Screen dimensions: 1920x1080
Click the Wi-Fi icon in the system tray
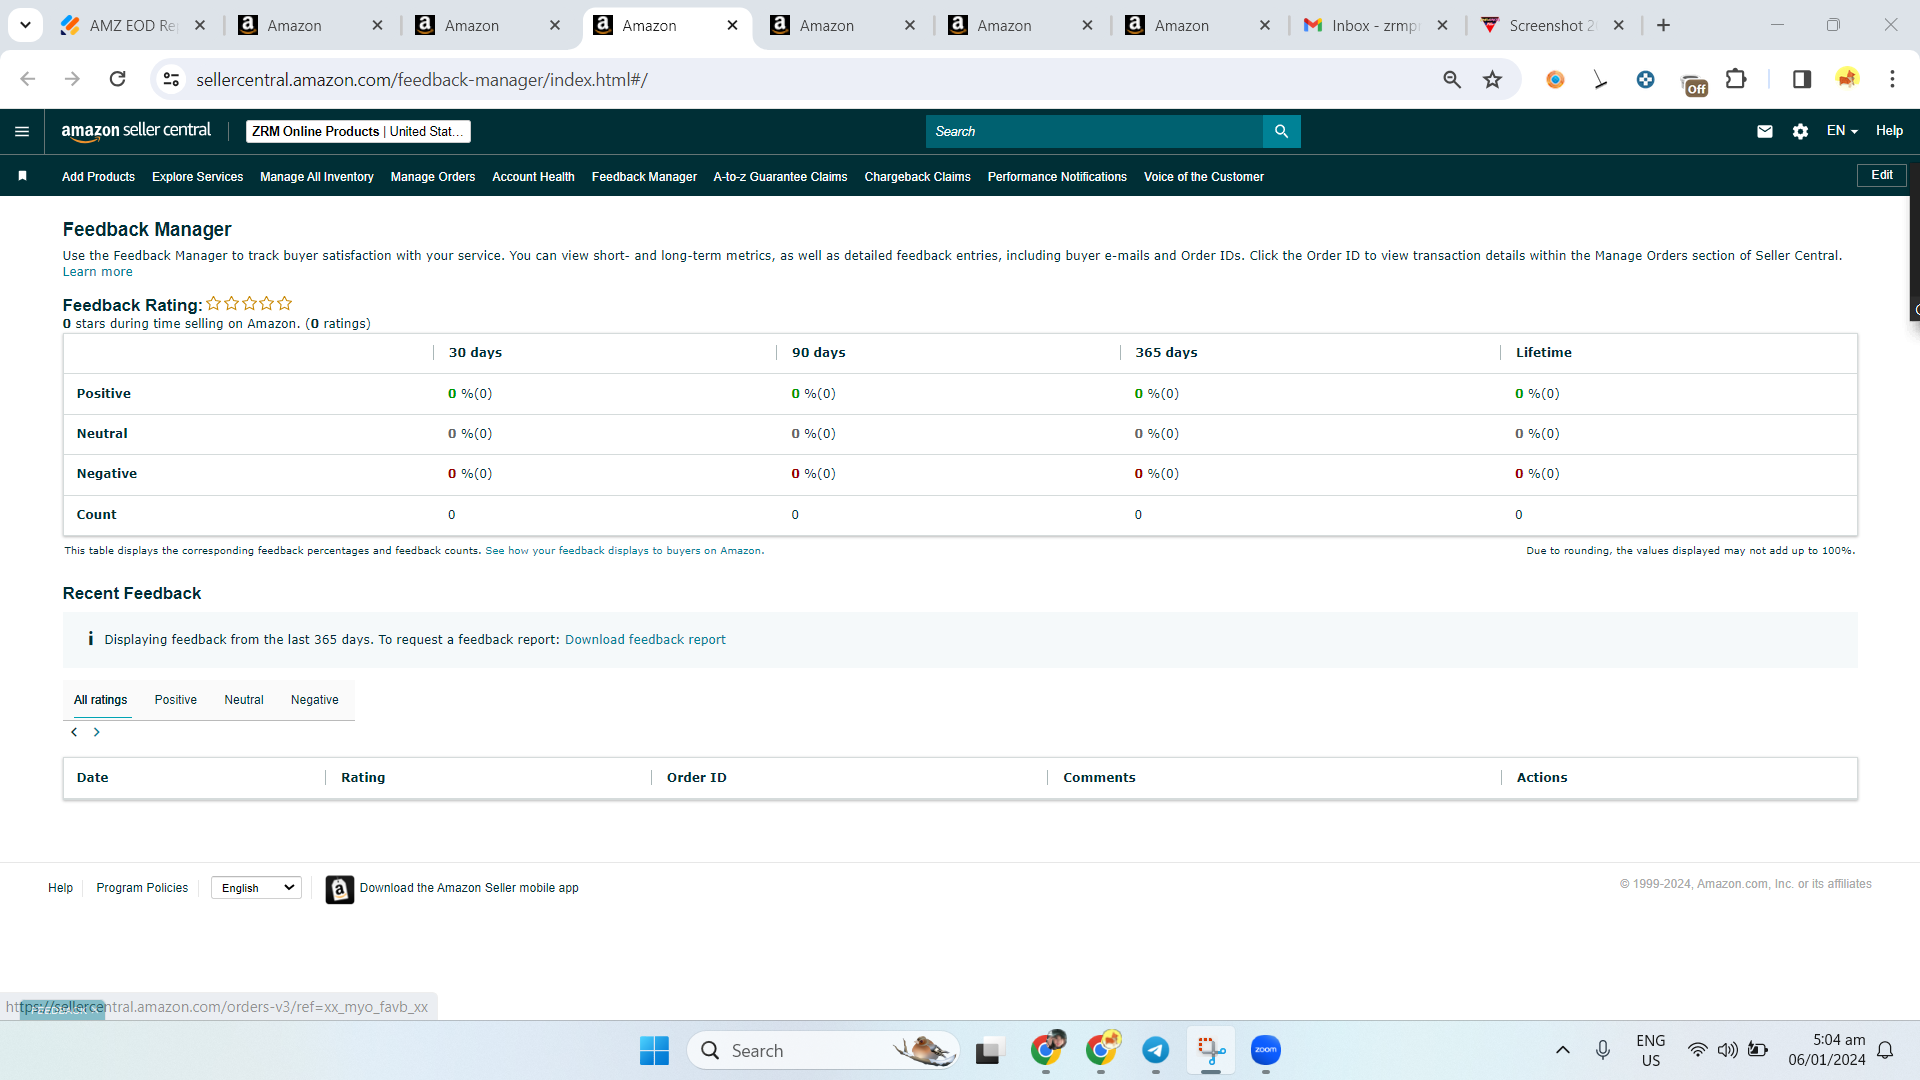click(1698, 1050)
